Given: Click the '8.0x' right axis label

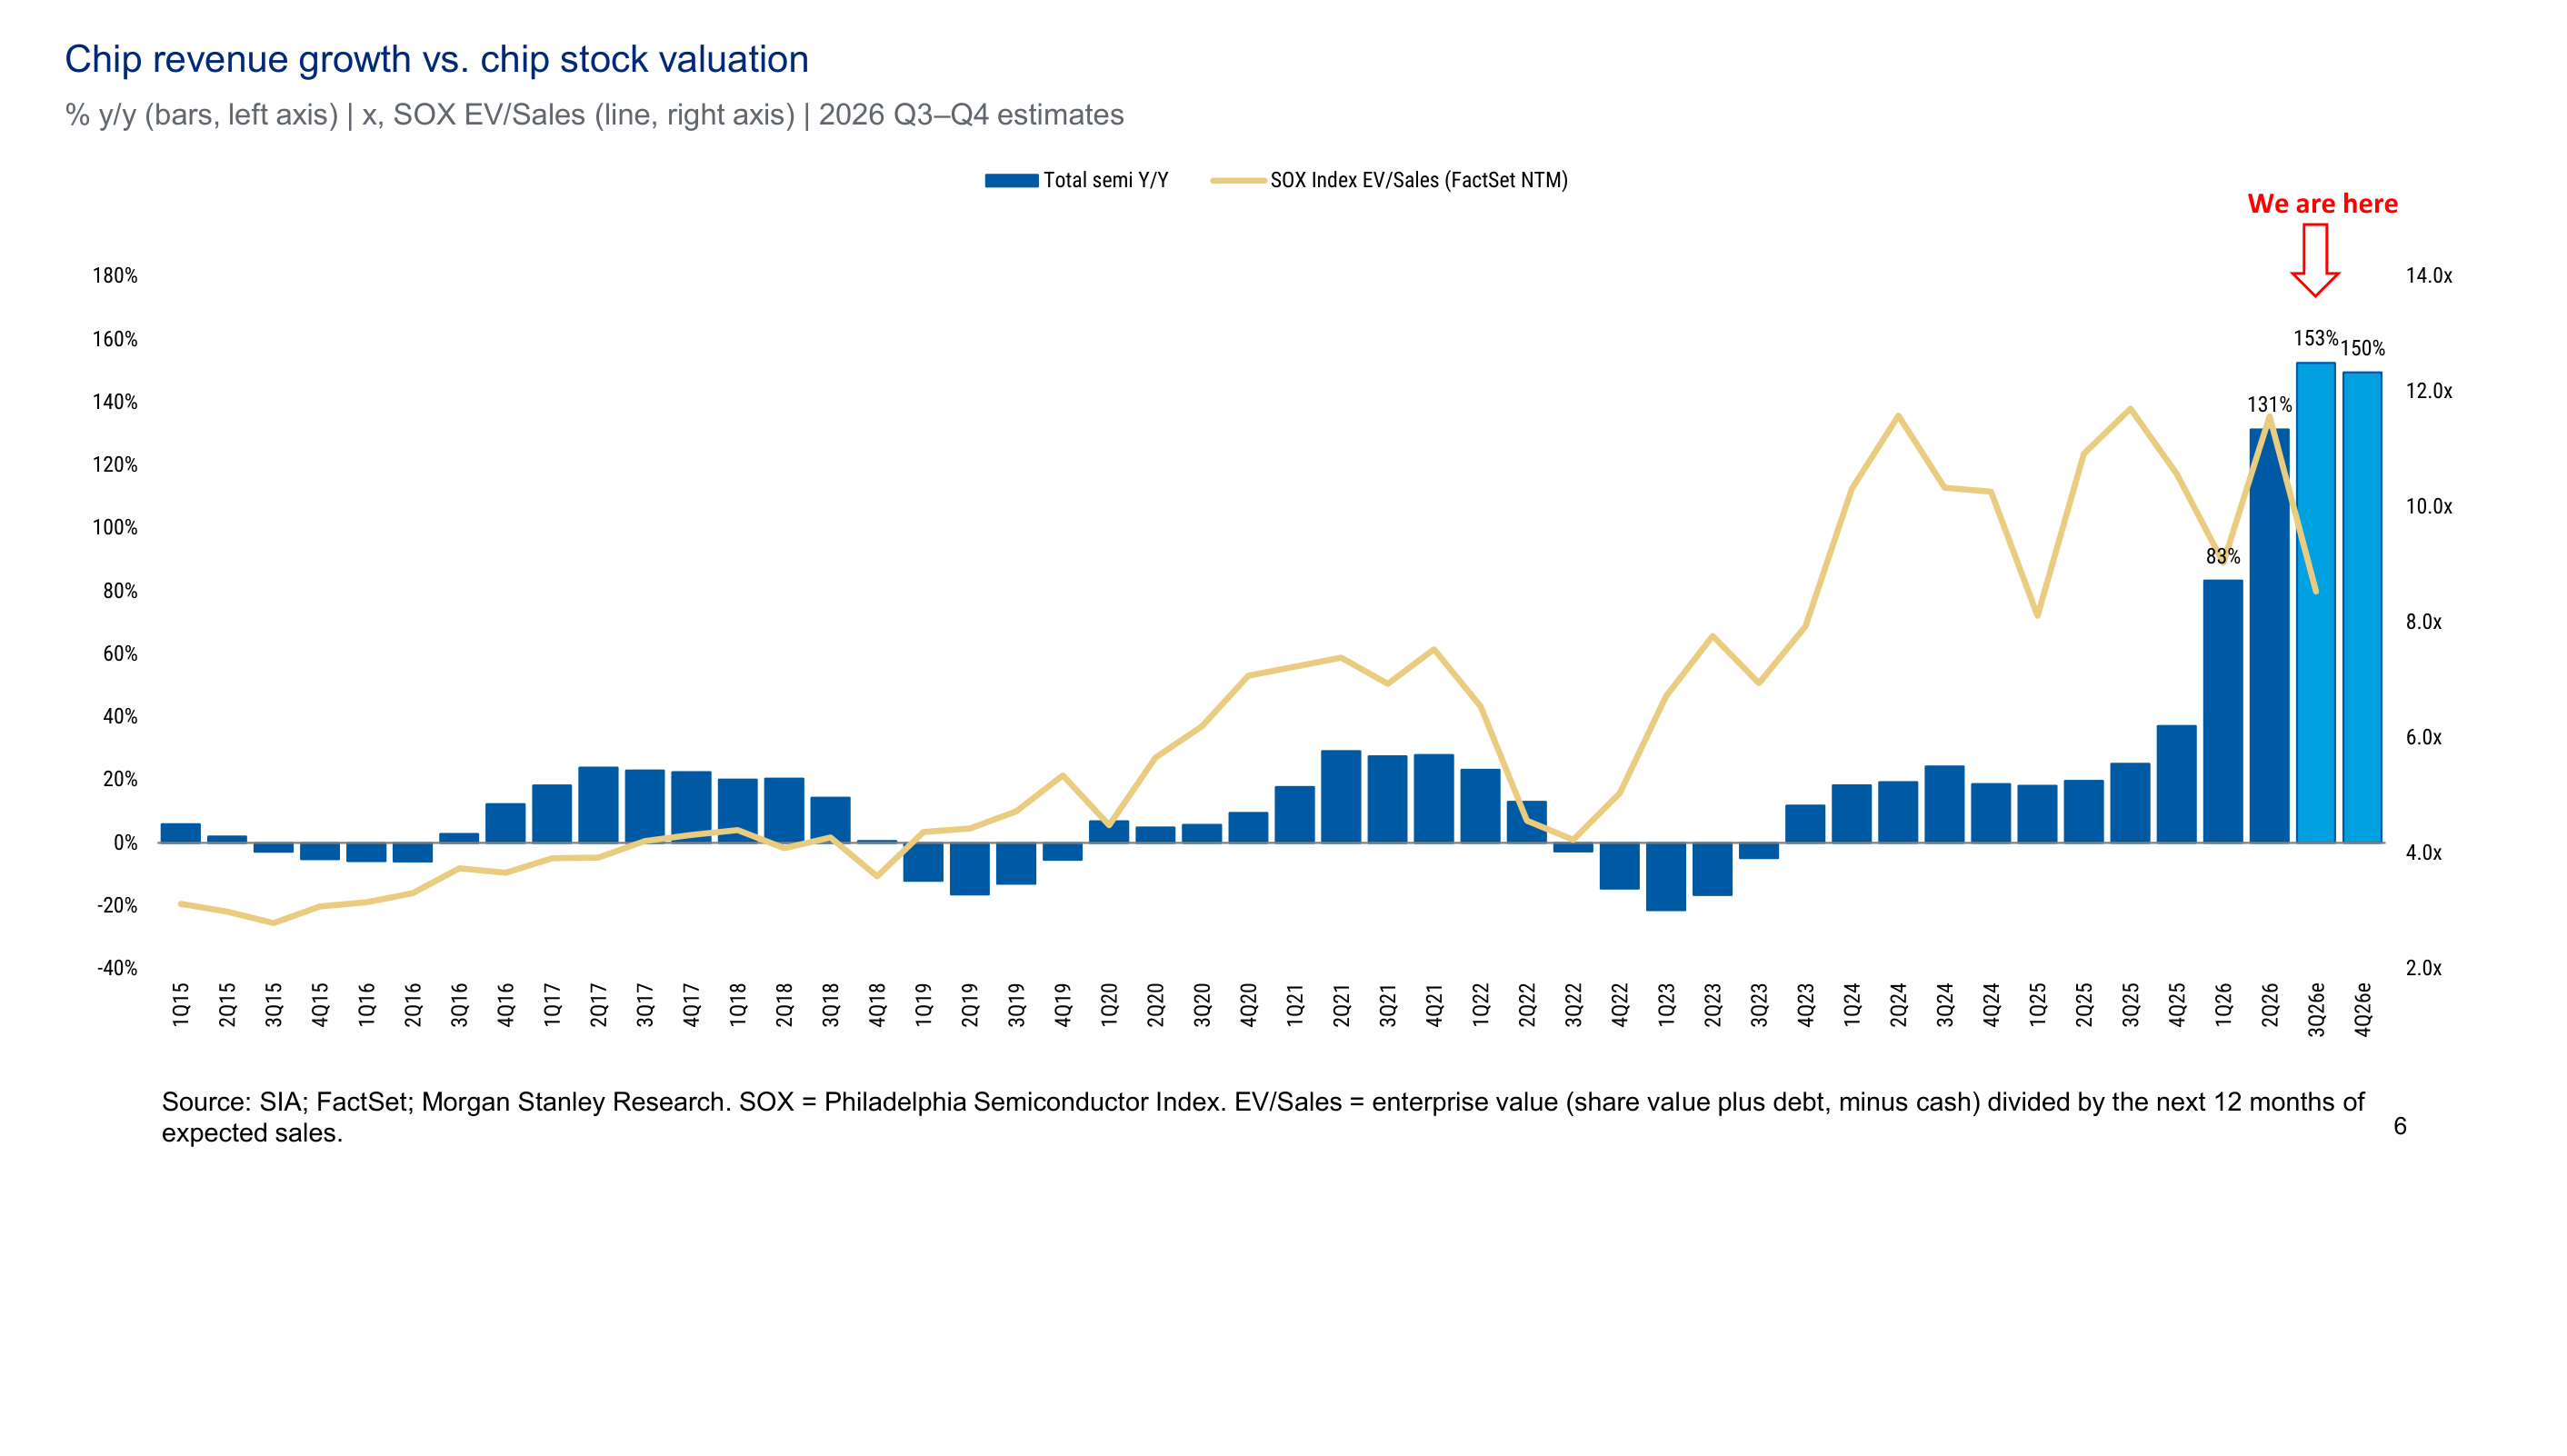Looking at the screenshot, I should coord(2424,622).
